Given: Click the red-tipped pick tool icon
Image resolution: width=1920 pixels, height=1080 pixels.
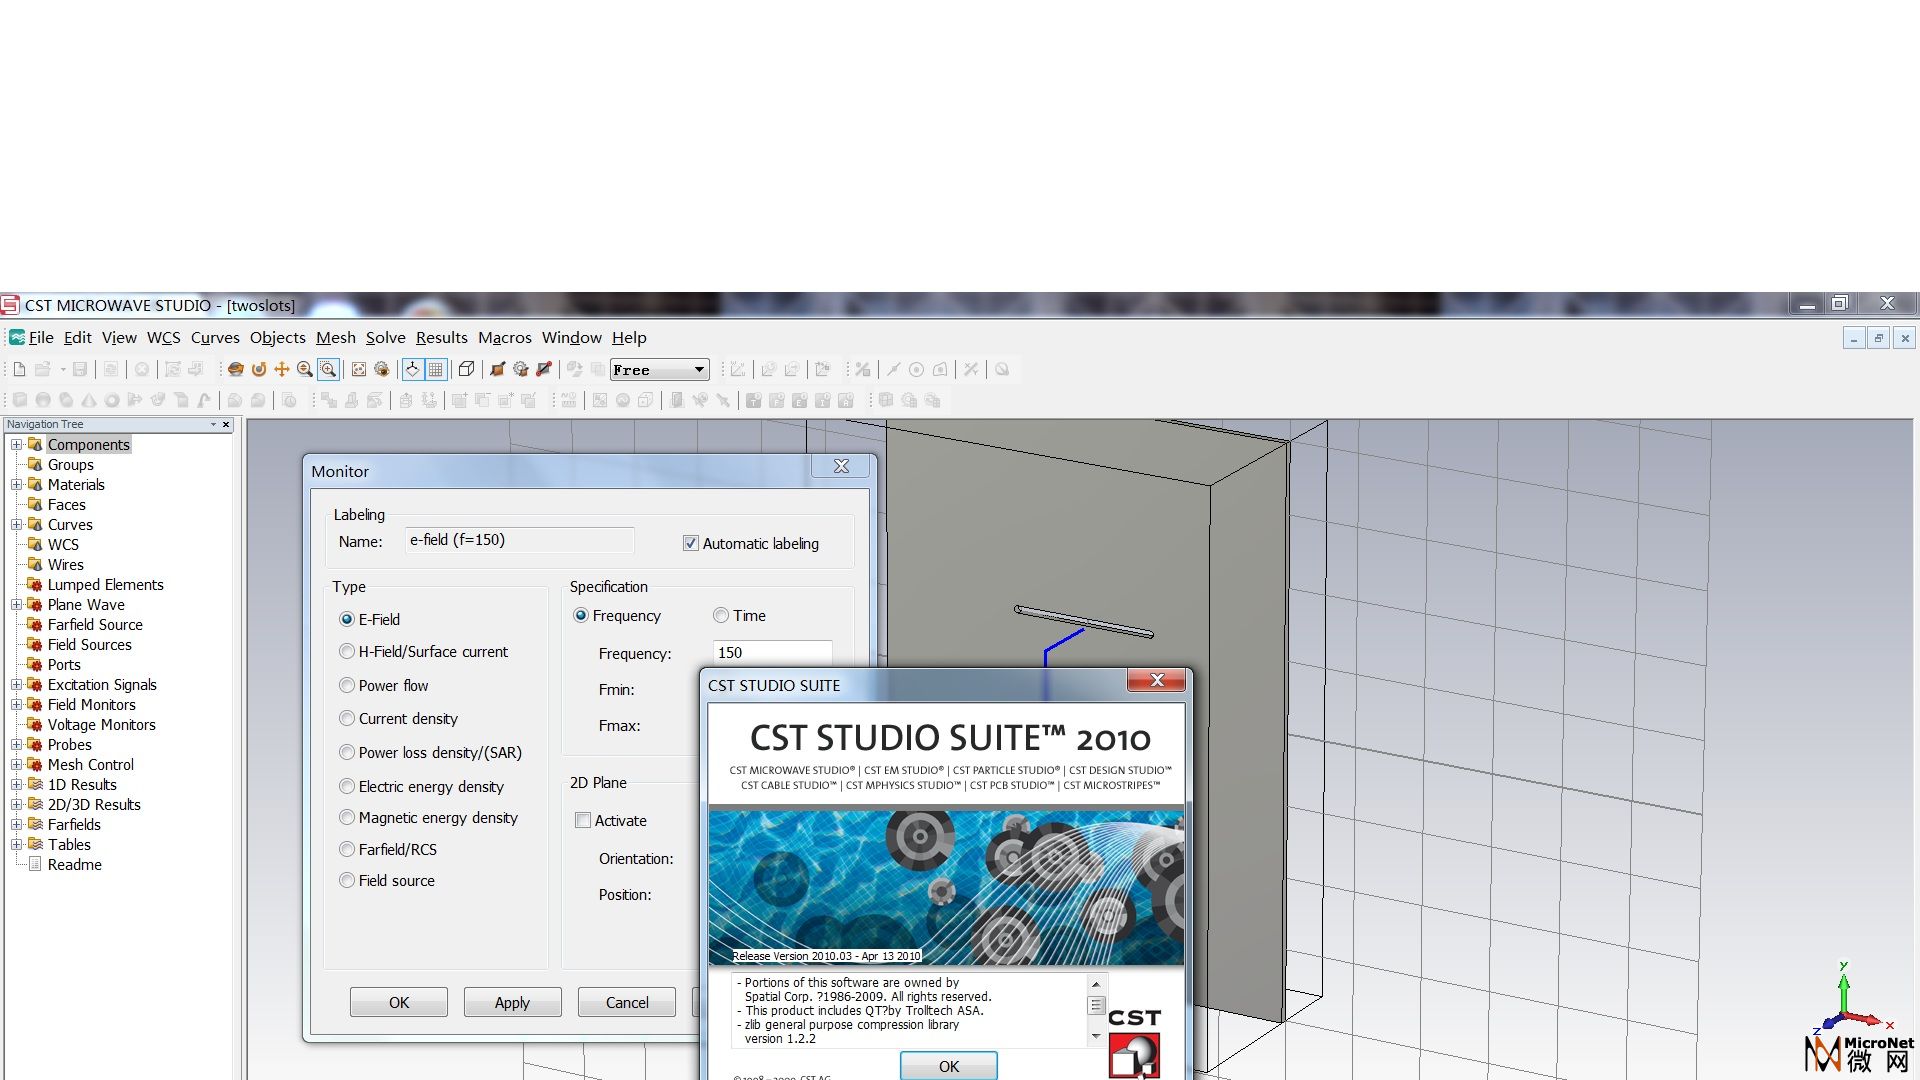Looking at the screenshot, I should point(544,370).
